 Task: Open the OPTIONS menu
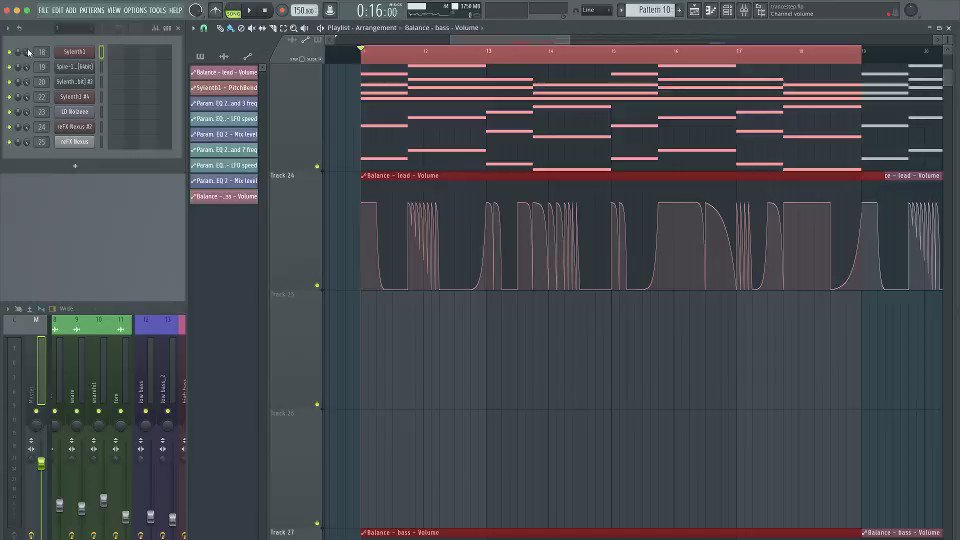pyautogui.click(x=135, y=10)
